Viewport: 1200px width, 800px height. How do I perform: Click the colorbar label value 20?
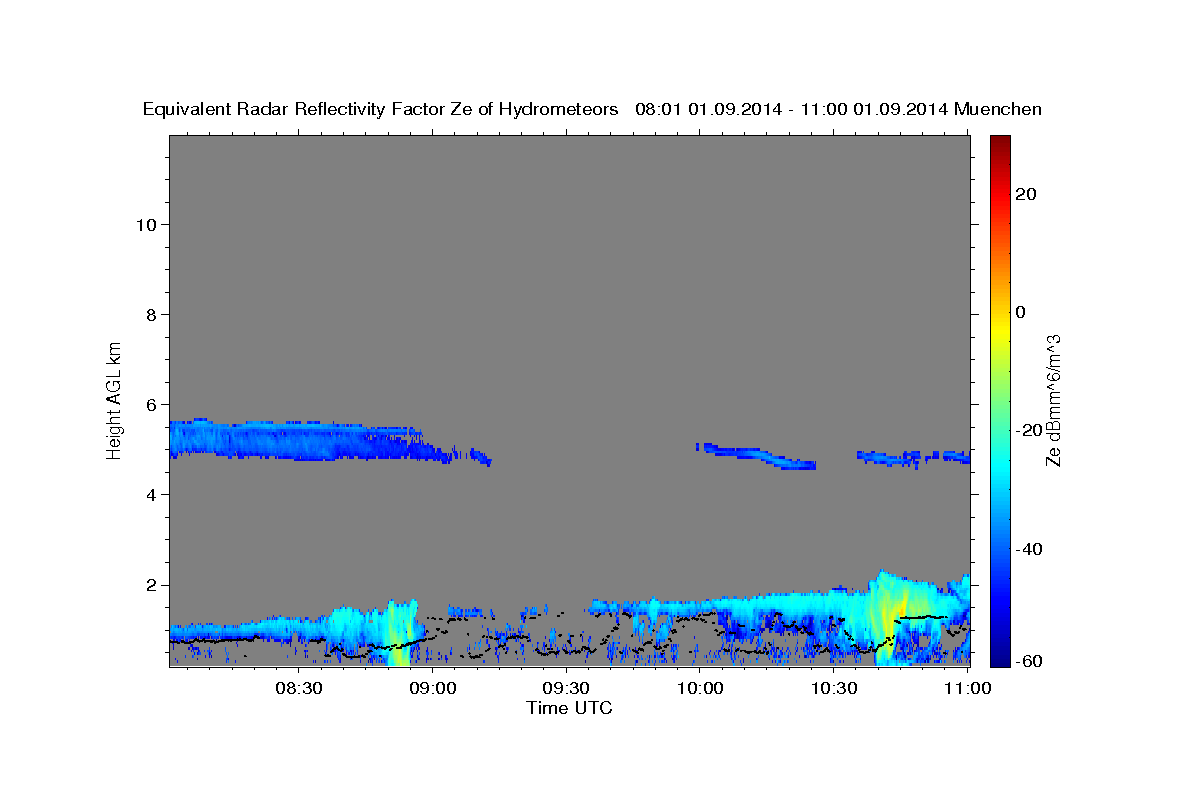(x=1024, y=194)
